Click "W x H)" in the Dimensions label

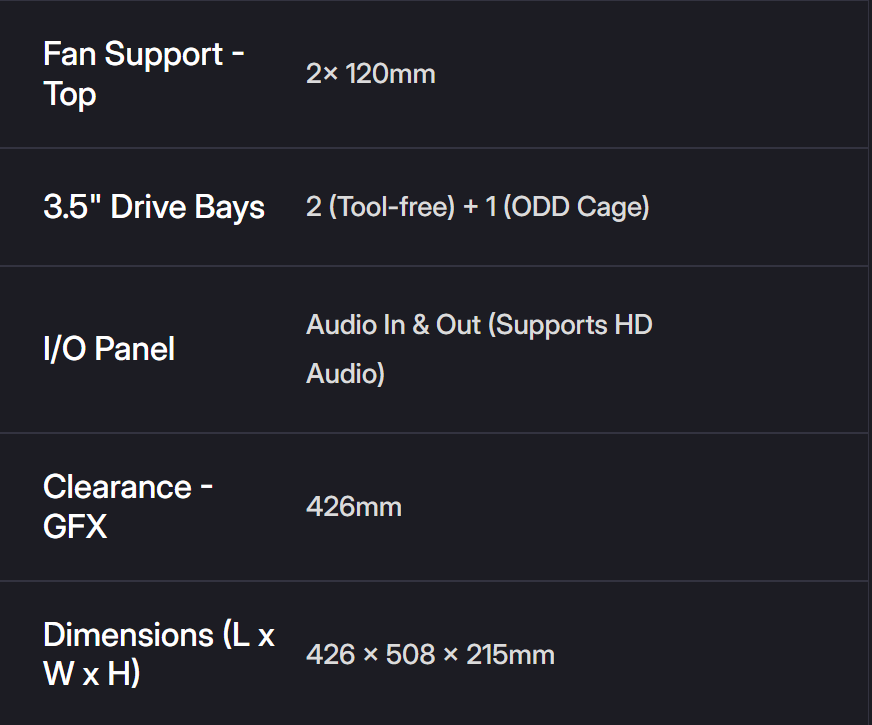coord(91,674)
